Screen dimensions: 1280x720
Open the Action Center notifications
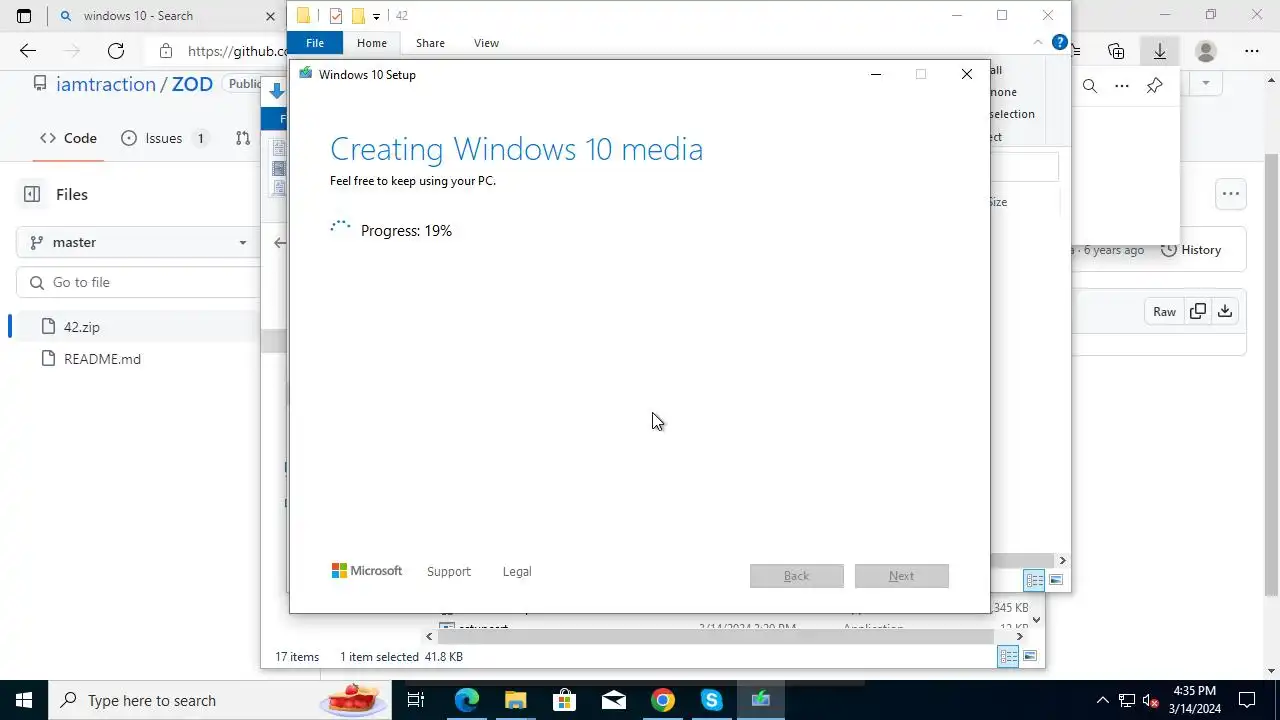point(1247,700)
